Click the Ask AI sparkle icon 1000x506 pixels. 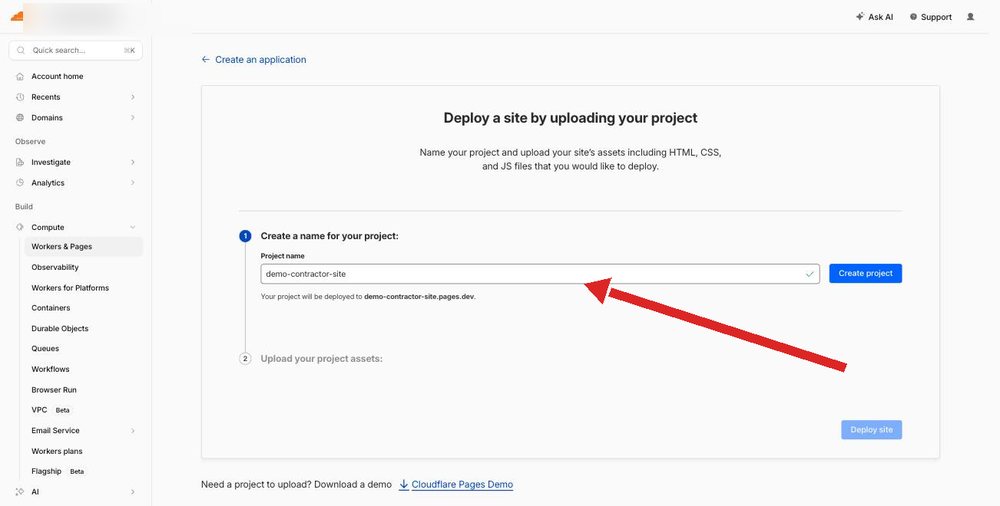860,17
